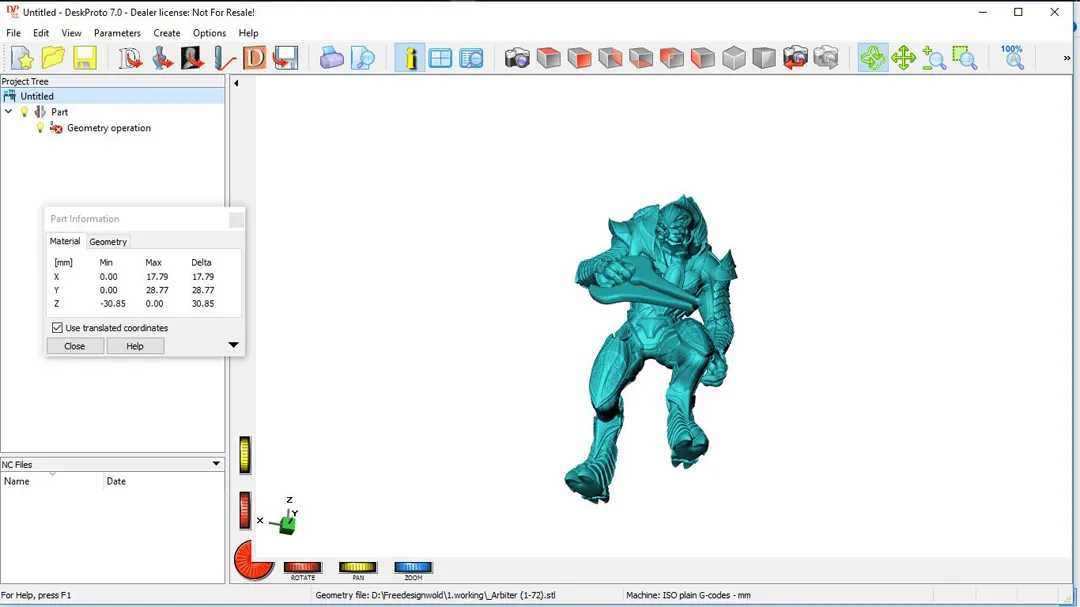
Task: Switch to the Material tab
Action: (x=65, y=241)
